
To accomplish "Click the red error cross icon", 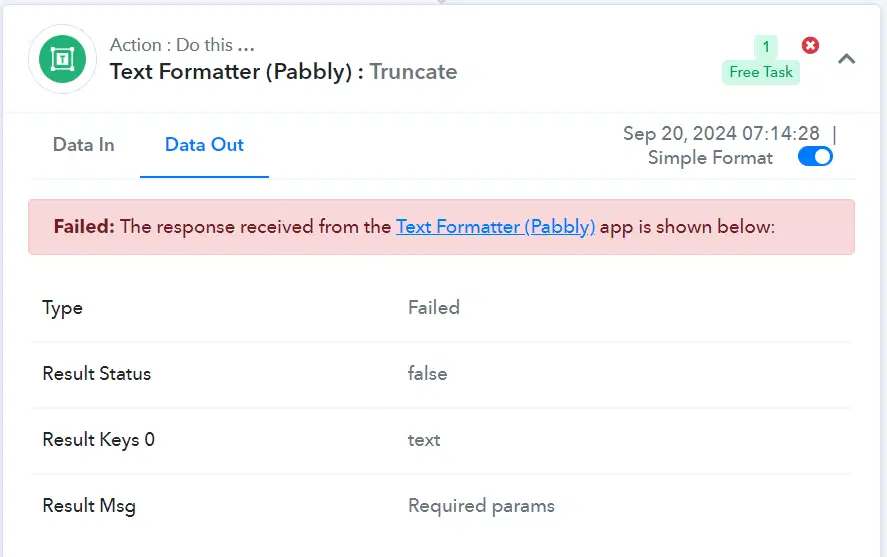I will point(810,45).
